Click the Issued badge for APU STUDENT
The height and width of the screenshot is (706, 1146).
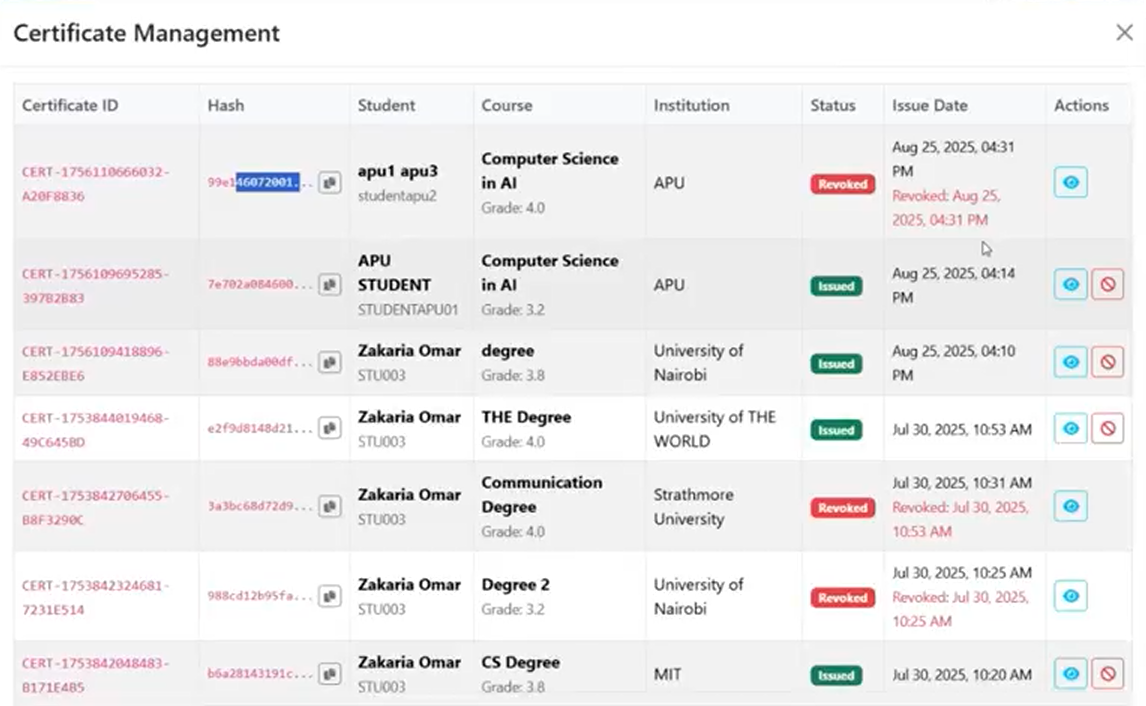click(x=836, y=286)
